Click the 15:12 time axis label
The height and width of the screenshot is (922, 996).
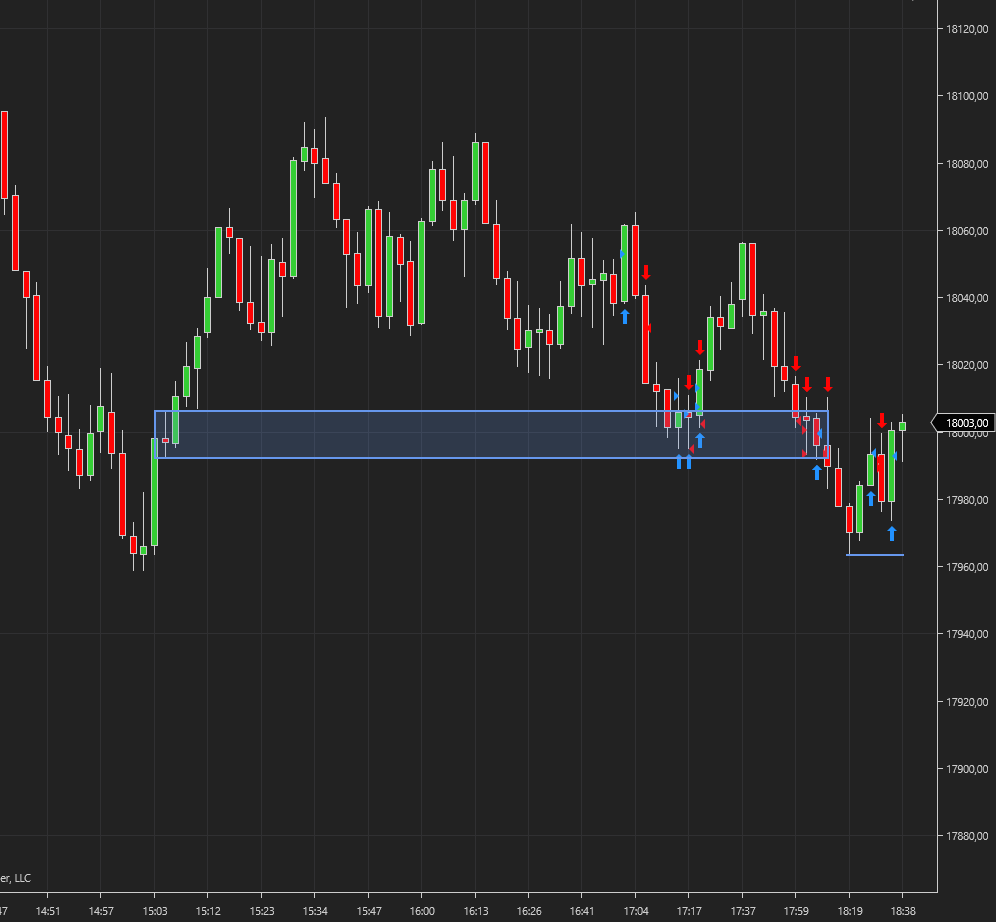click(x=208, y=911)
